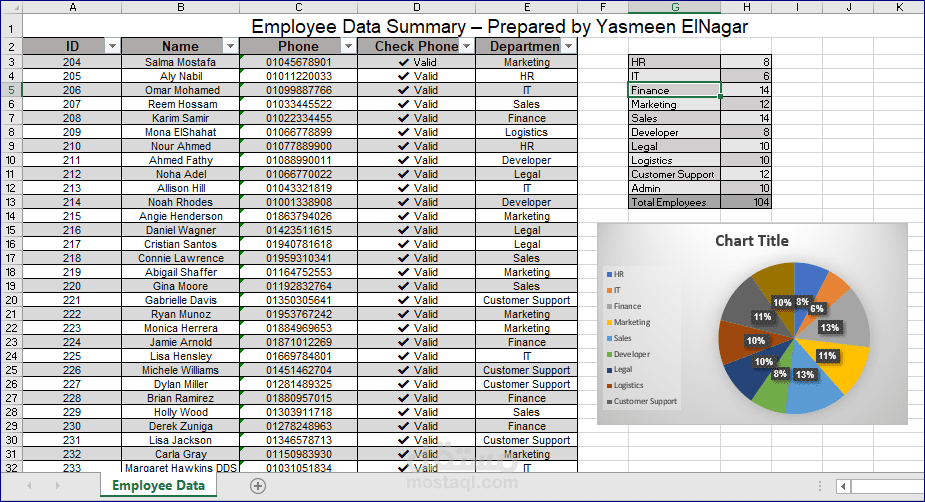Select the title cell Employee Data Summary
Screen dimensions: 925x502
(x=499, y=27)
